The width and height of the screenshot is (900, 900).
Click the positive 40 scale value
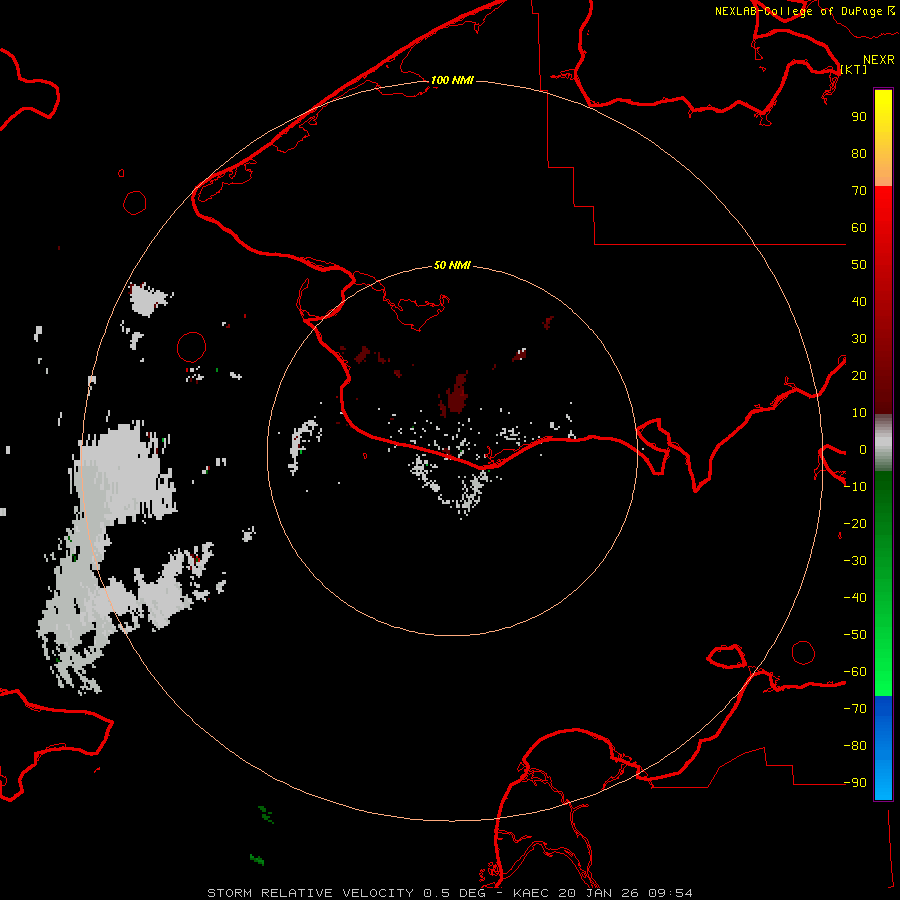[x=859, y=302]
